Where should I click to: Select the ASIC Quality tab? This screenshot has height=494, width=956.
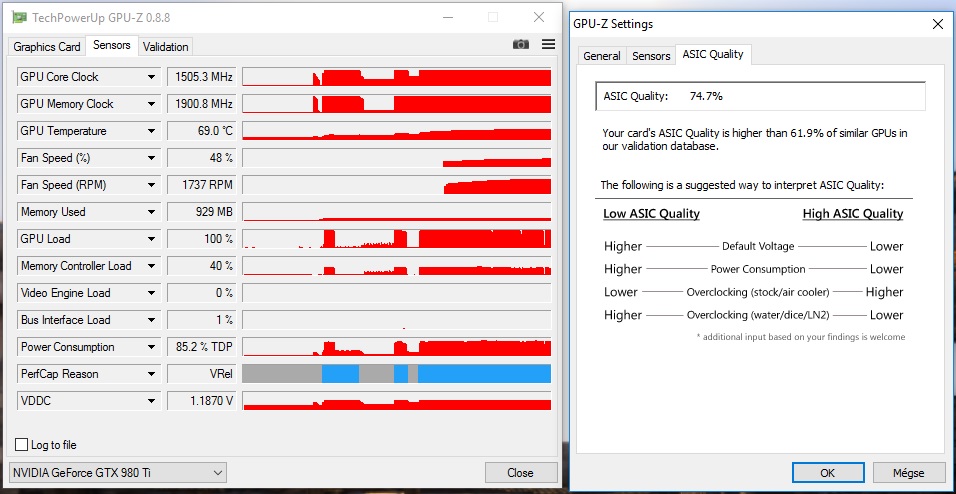pos(713,54)
